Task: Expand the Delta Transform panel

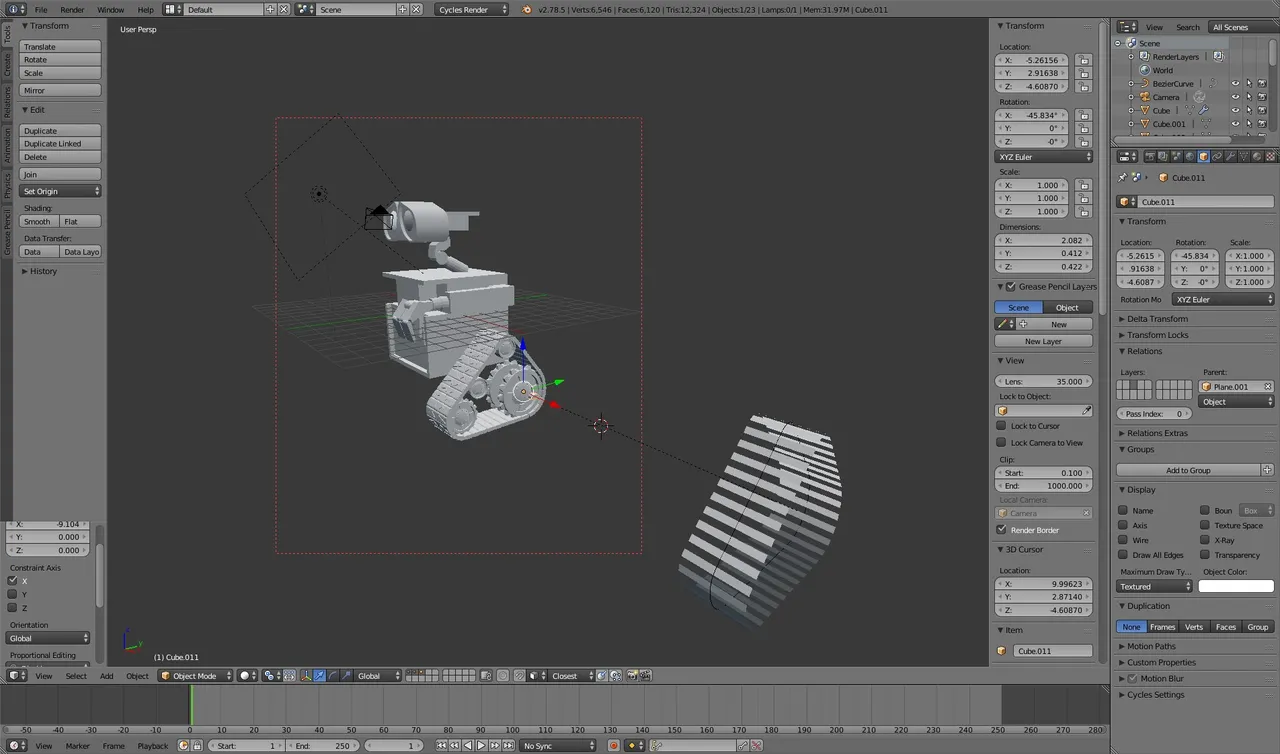Action: (x=1157, y=319)
